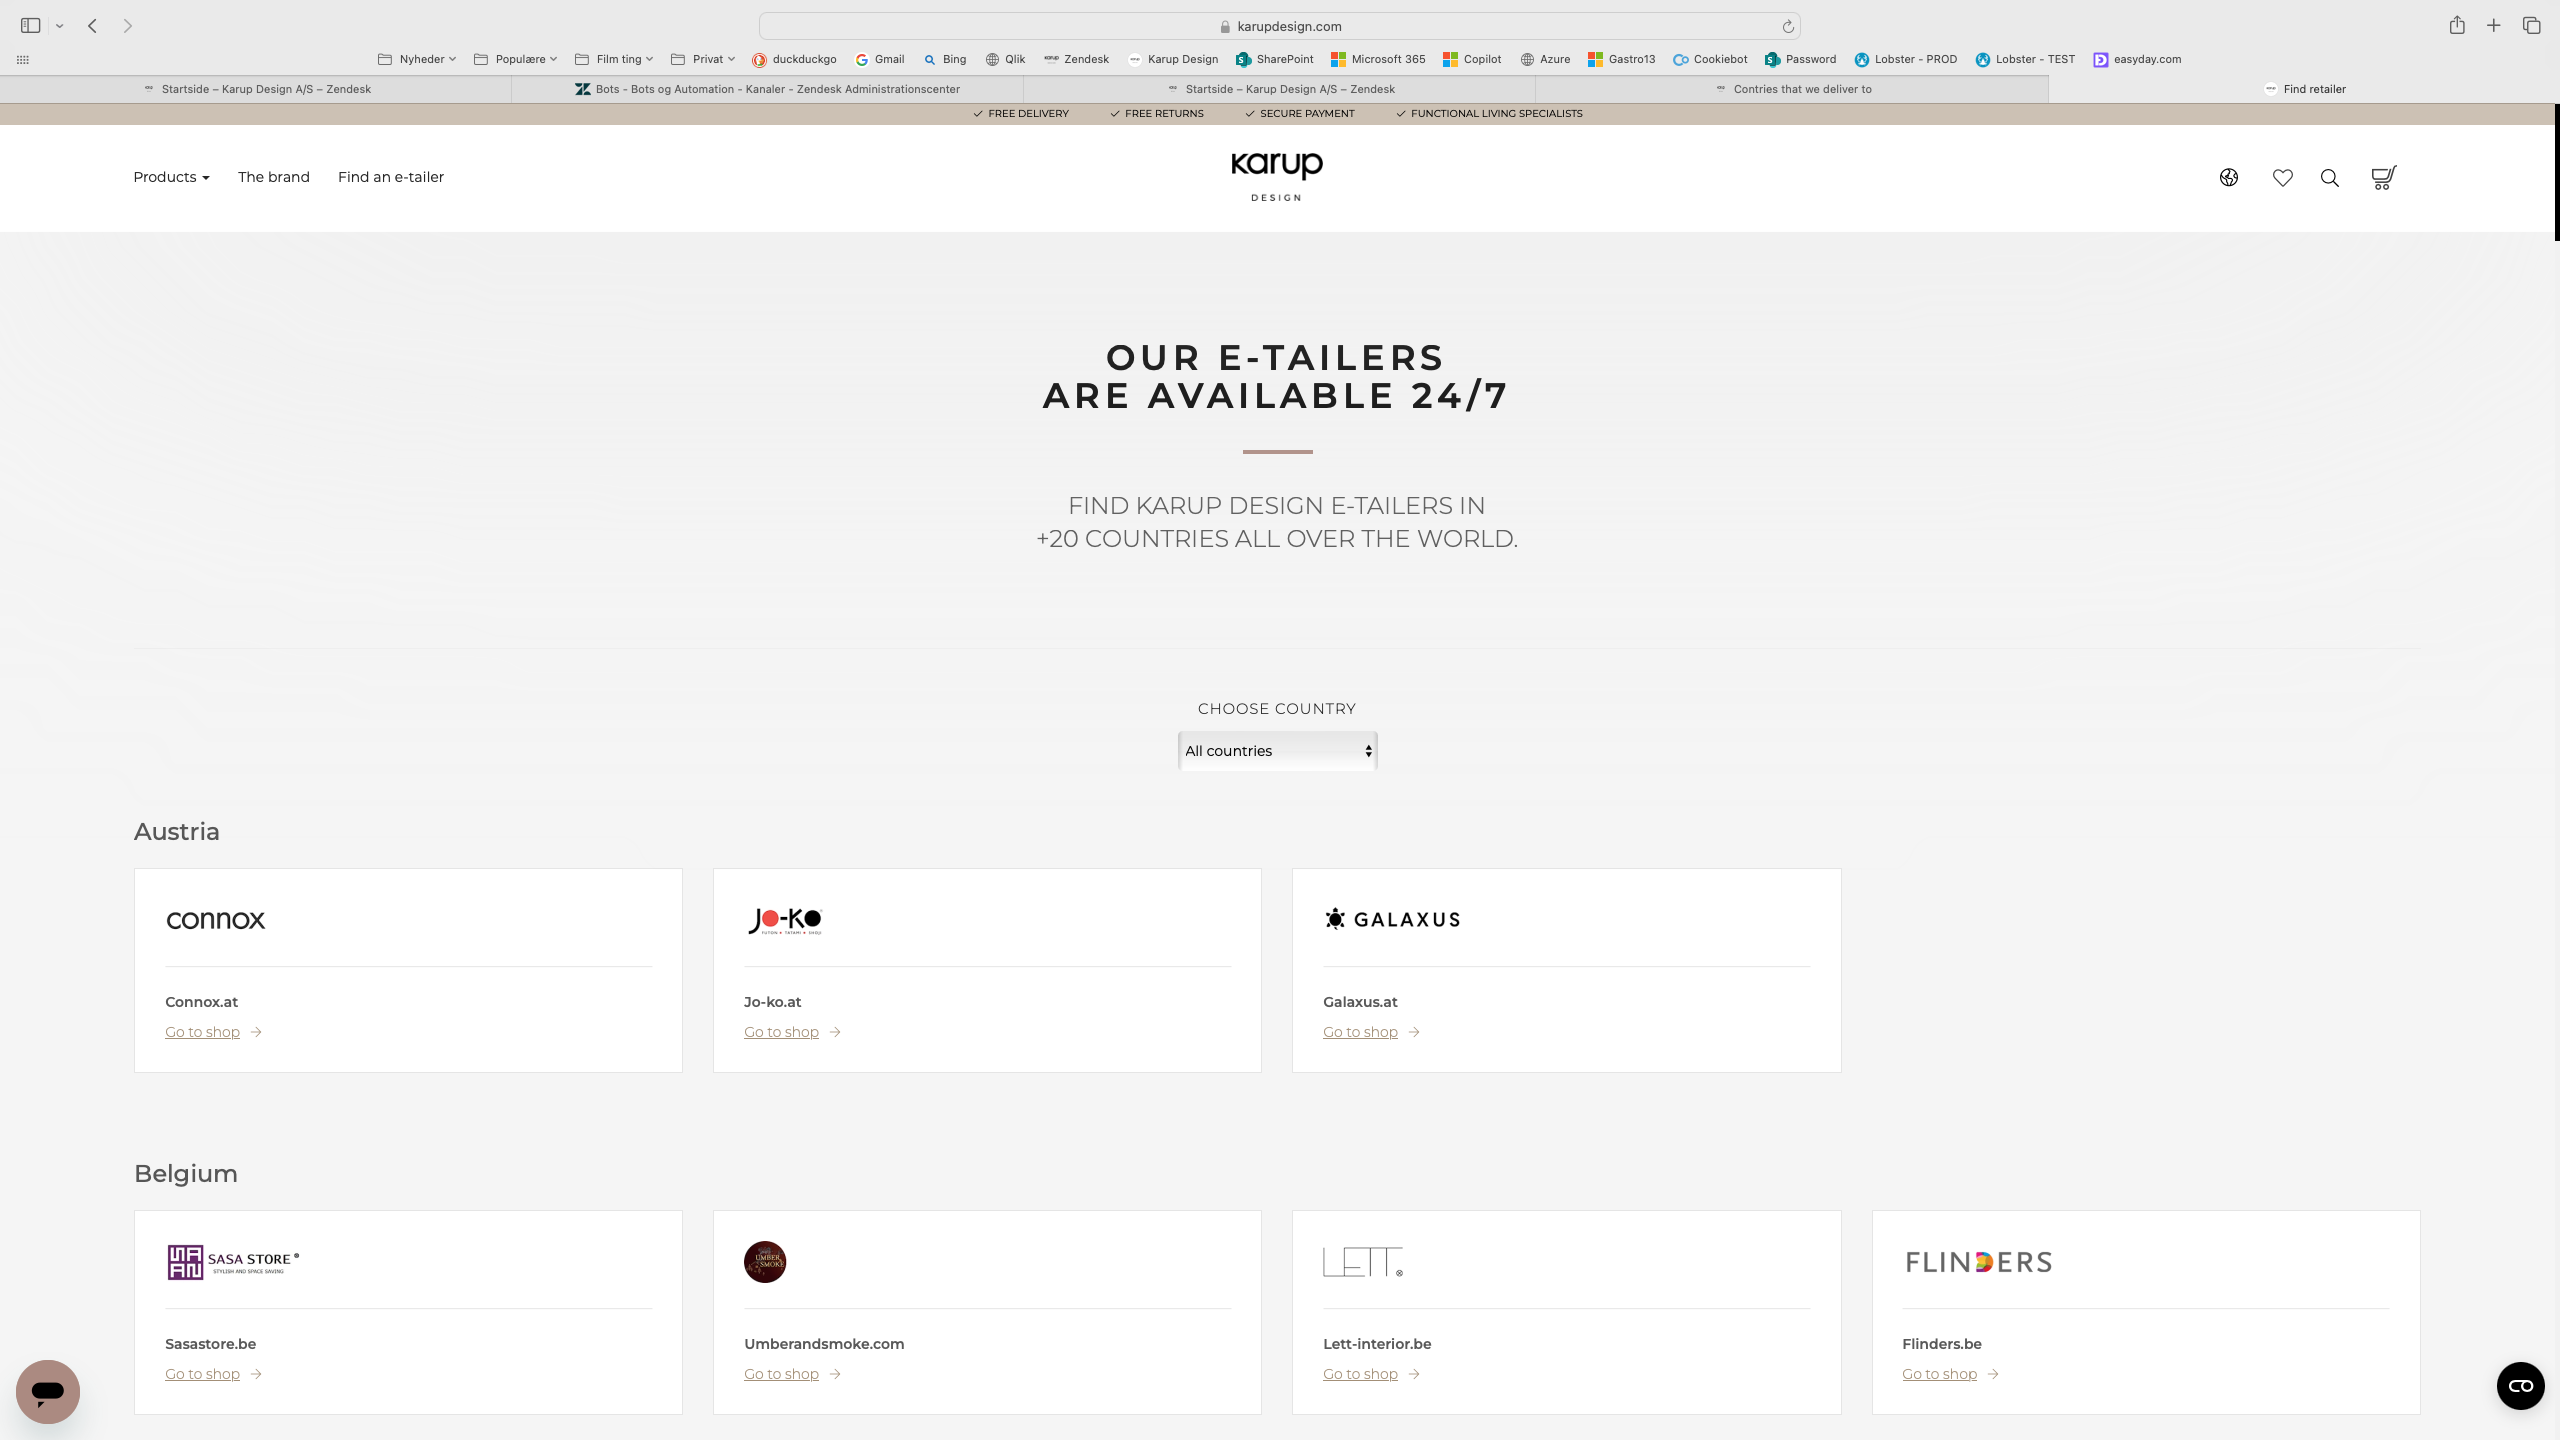This screenshot has height=1440, width=2560.
Task: Click Go to shop under Connox.at
Action: pos(202,1032)
